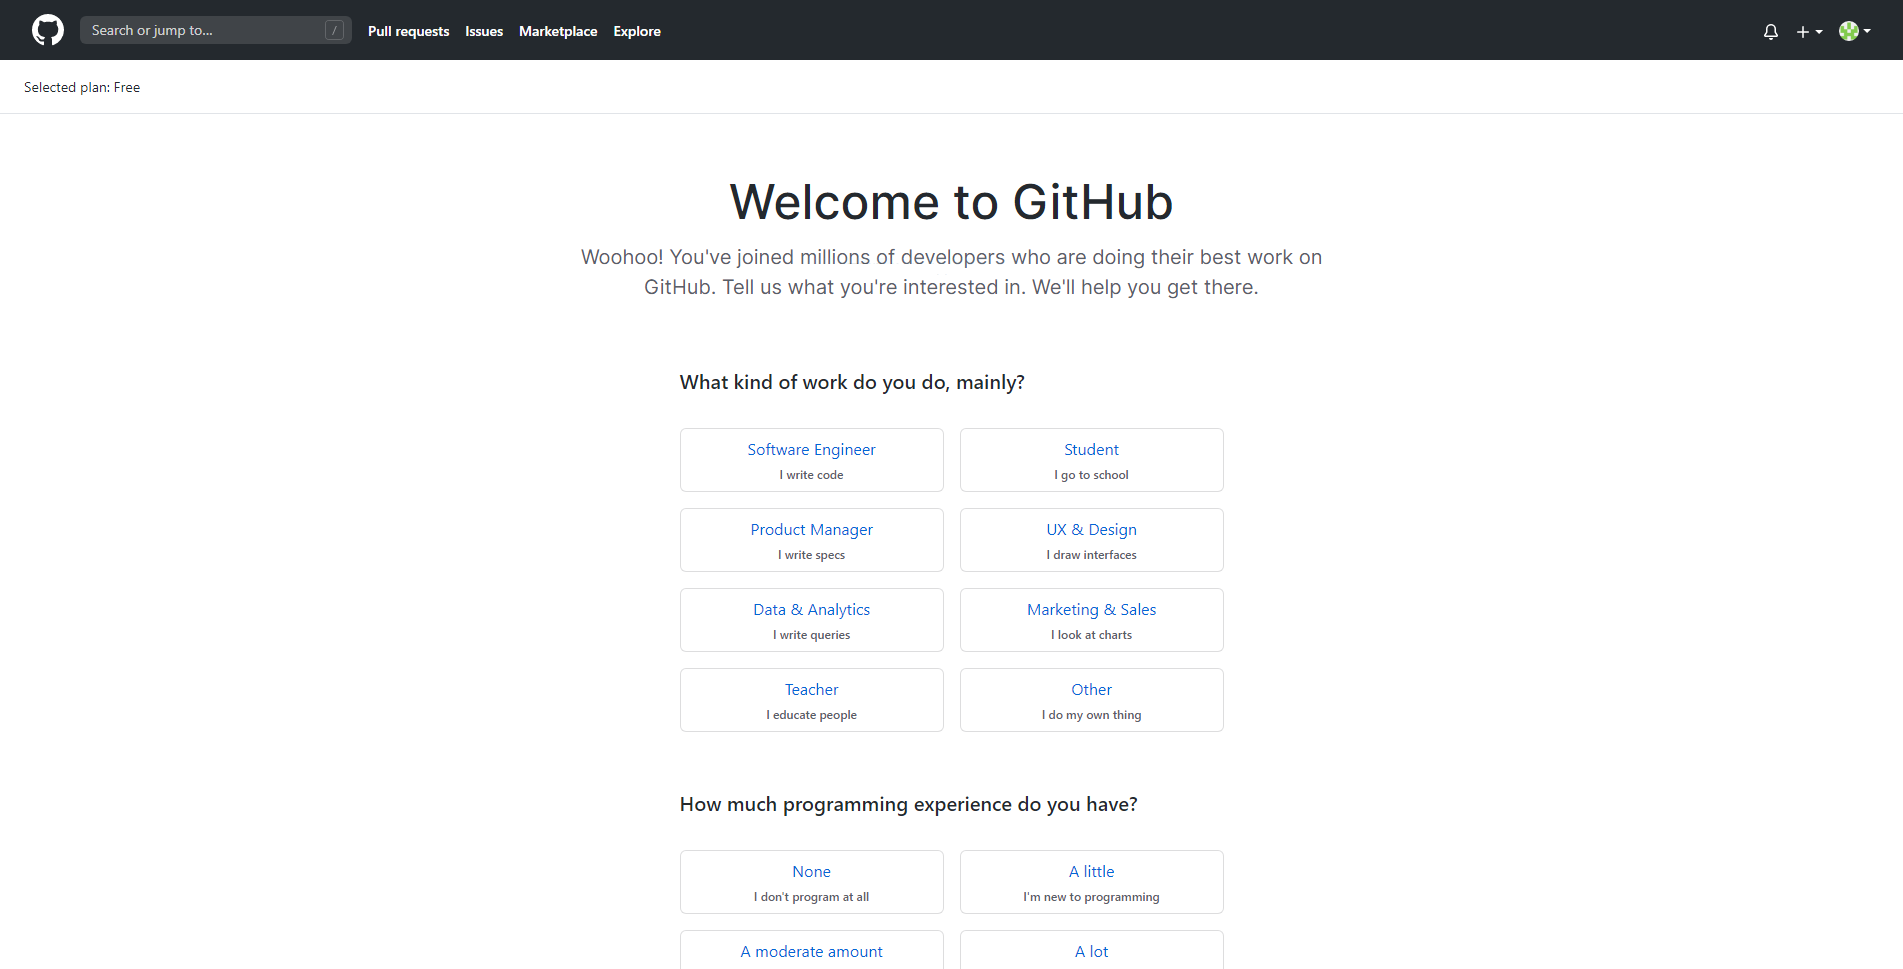Click the question What kind of work do you do

(852, 382)
